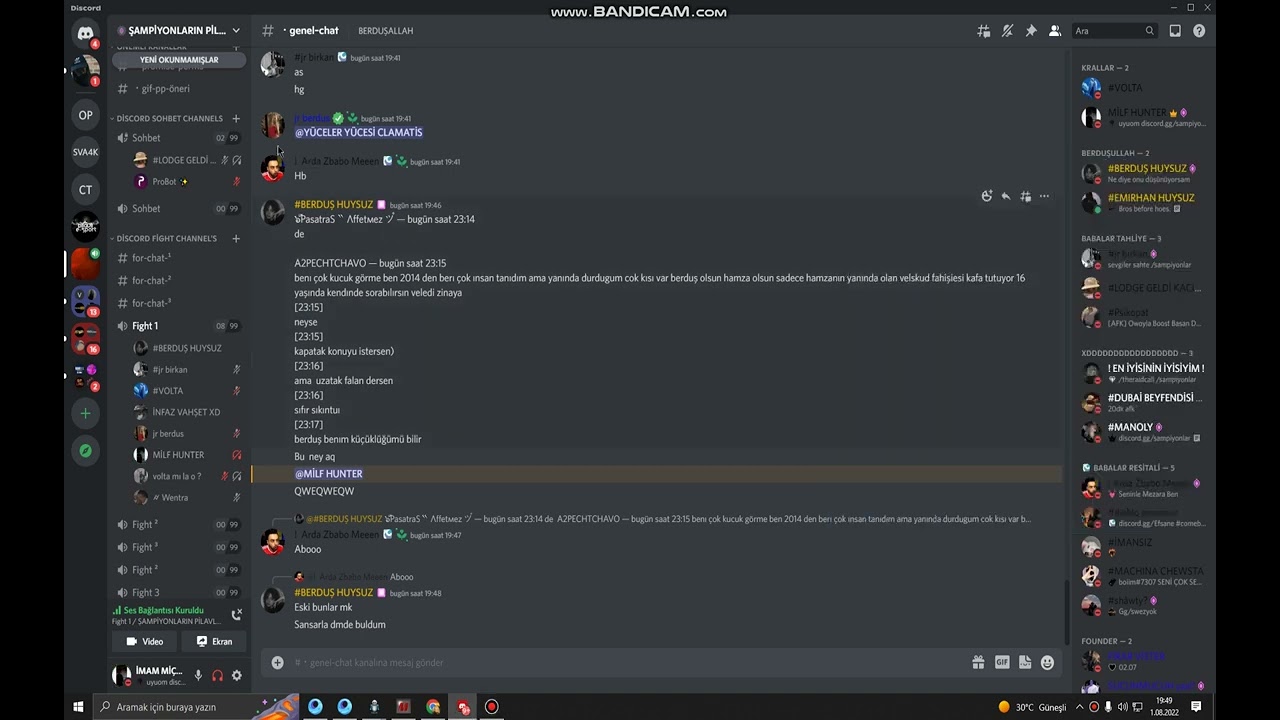1280x720 pixels.
Task: Toggle microphone mute in user panel
Action: coord(198,675)
